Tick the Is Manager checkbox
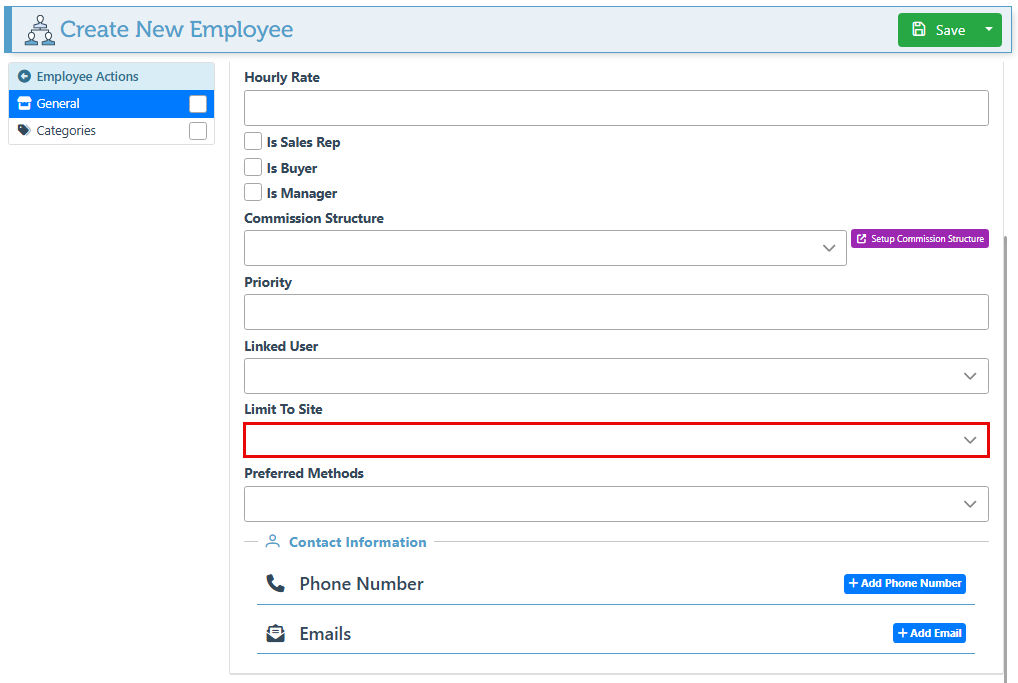The image size is (1018, 683). pos(253,193)
